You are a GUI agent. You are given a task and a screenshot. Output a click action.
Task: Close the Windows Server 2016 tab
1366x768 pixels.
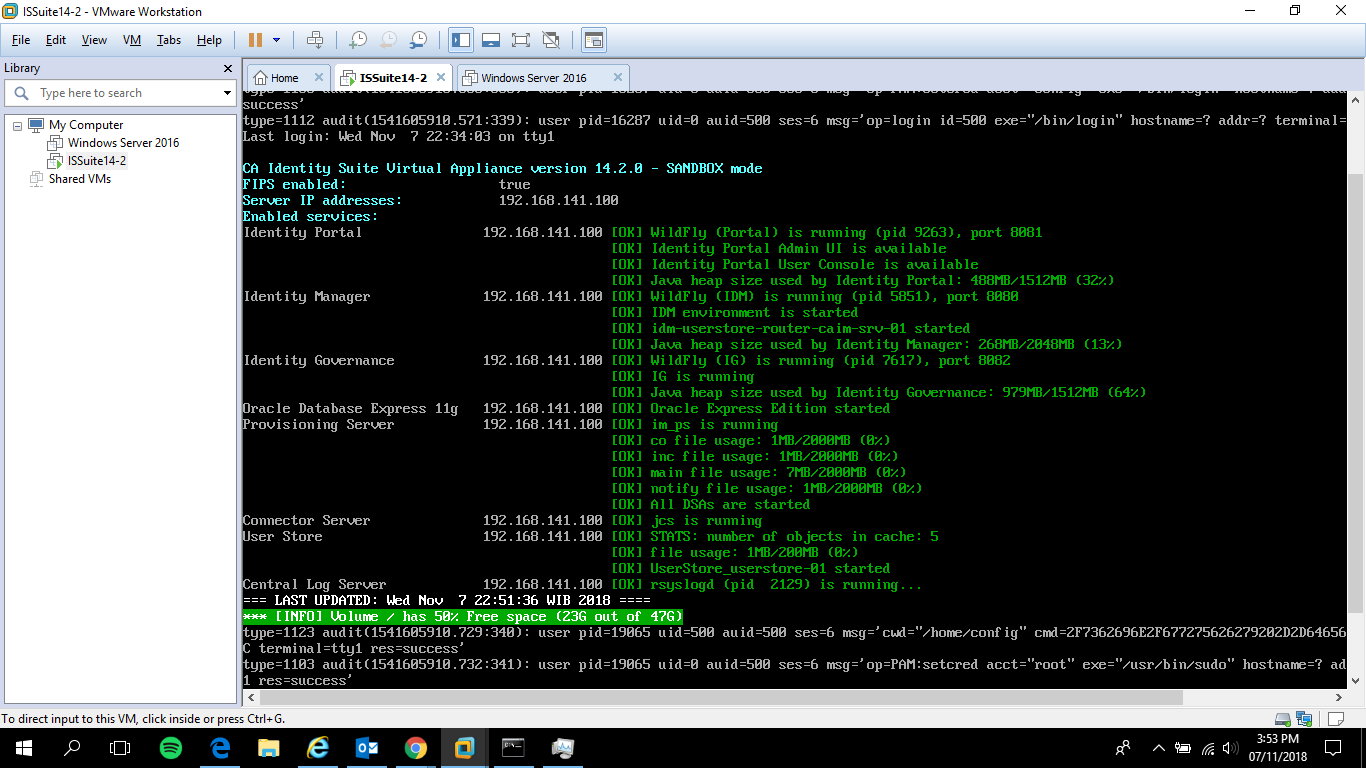[618, 77]
